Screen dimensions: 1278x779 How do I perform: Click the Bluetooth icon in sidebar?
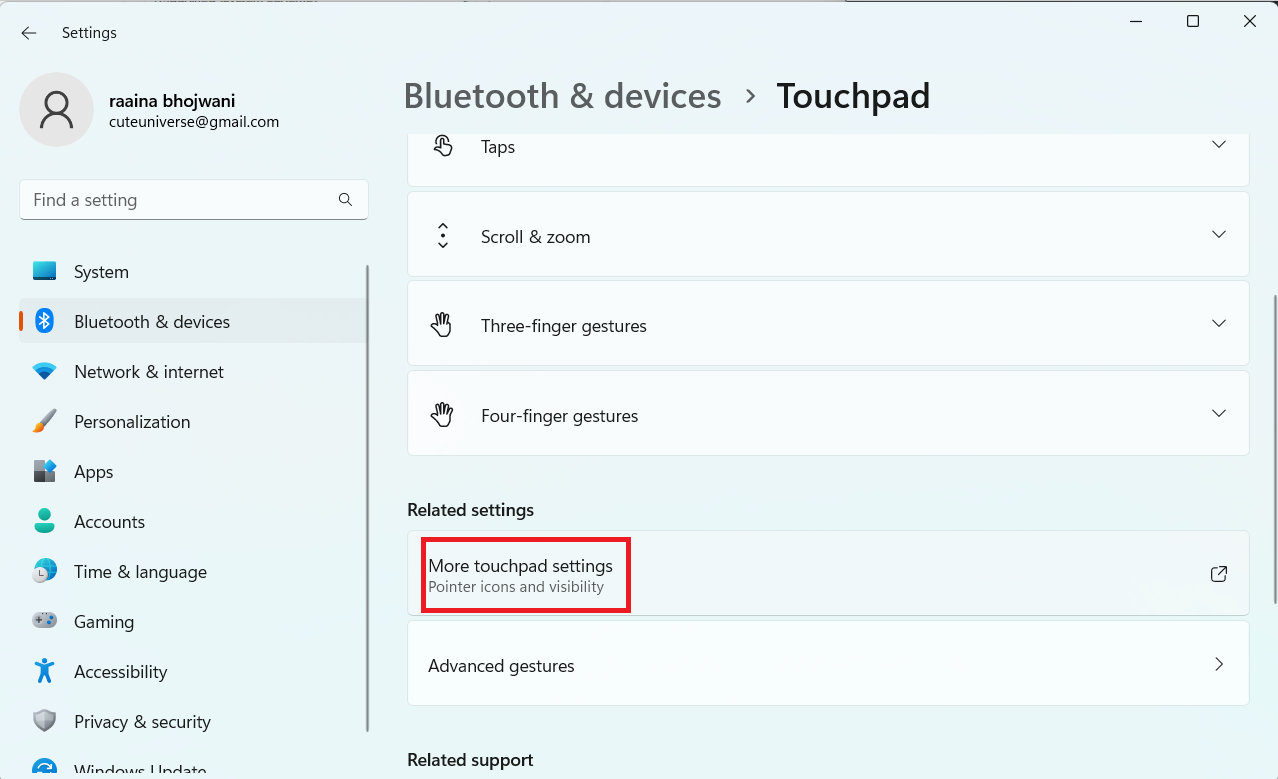(x=44, y=321)
